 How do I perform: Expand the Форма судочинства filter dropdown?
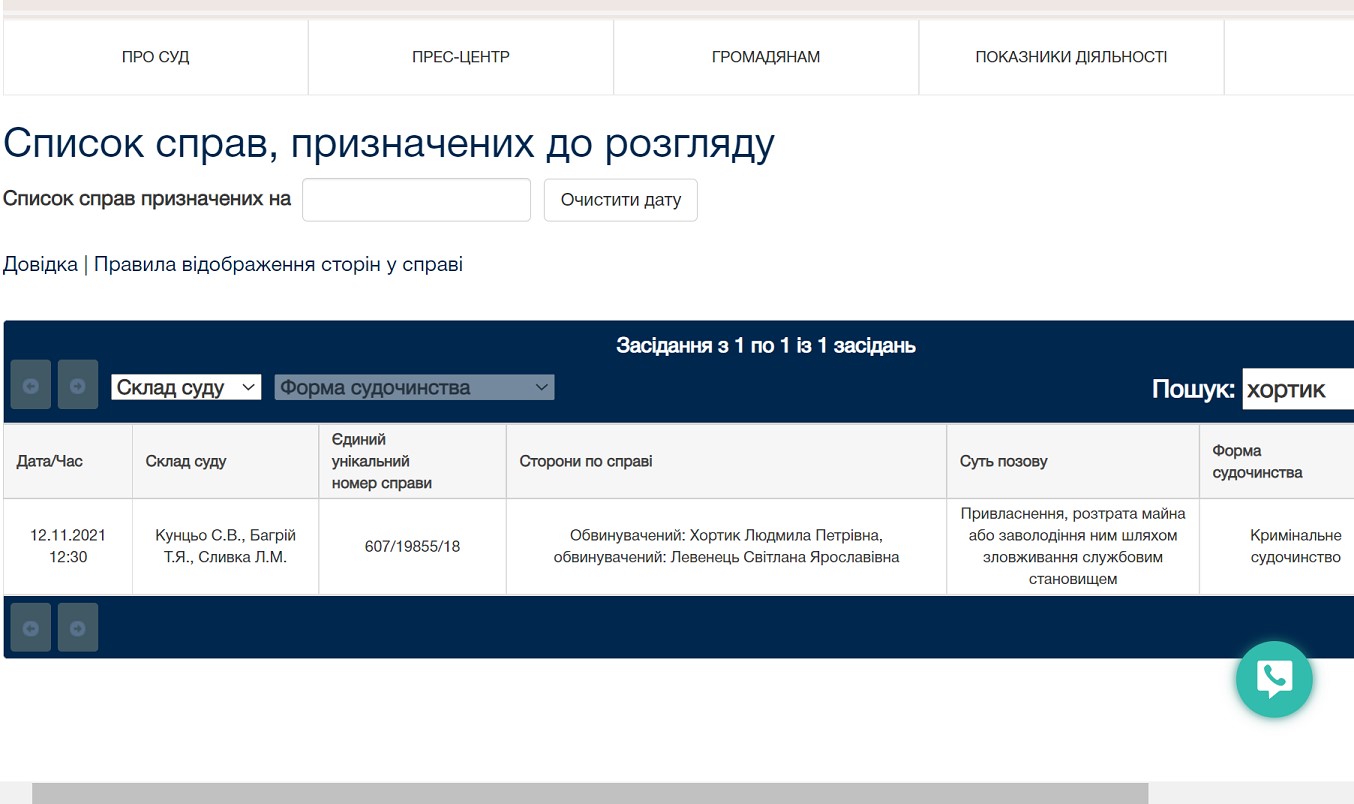point(414,388)
